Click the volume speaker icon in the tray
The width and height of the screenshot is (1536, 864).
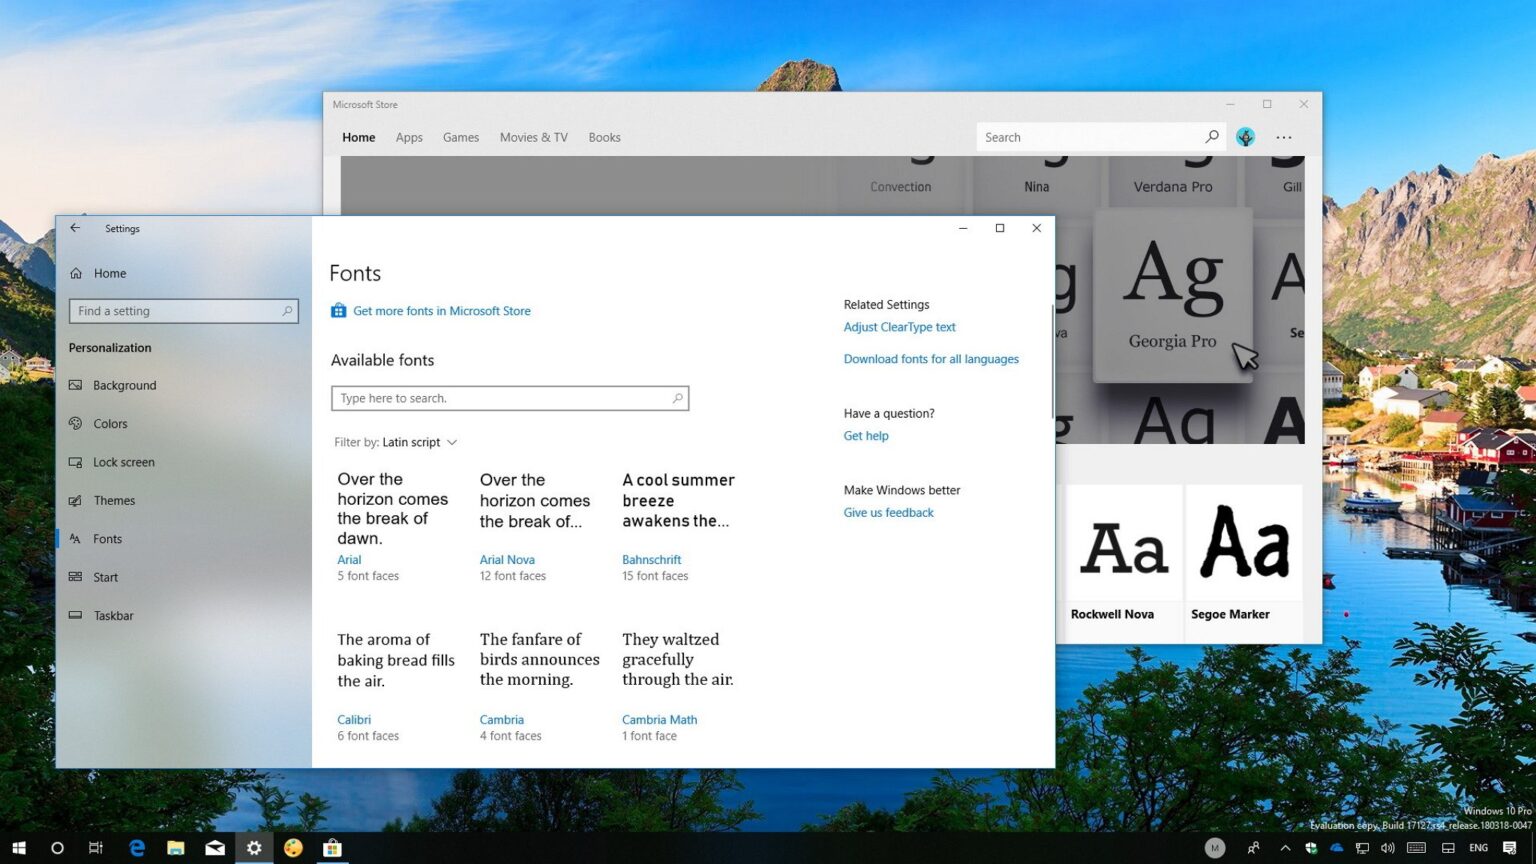1388,847
